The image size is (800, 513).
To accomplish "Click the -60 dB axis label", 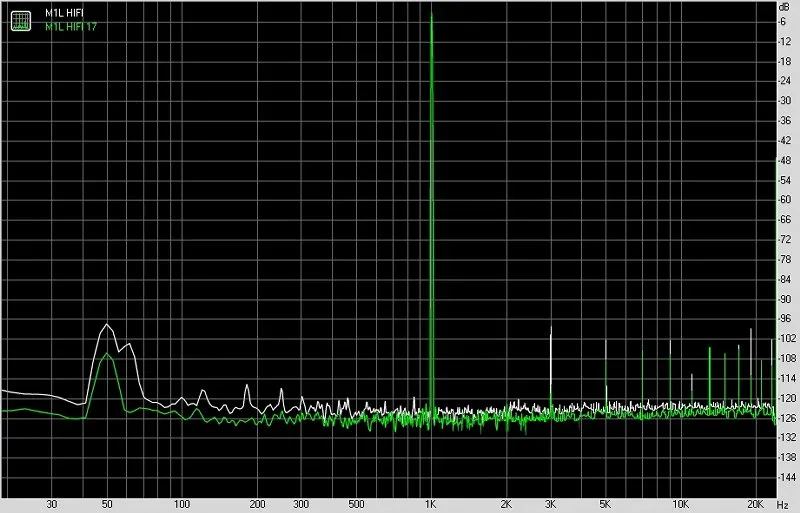I will pos(784,200).
